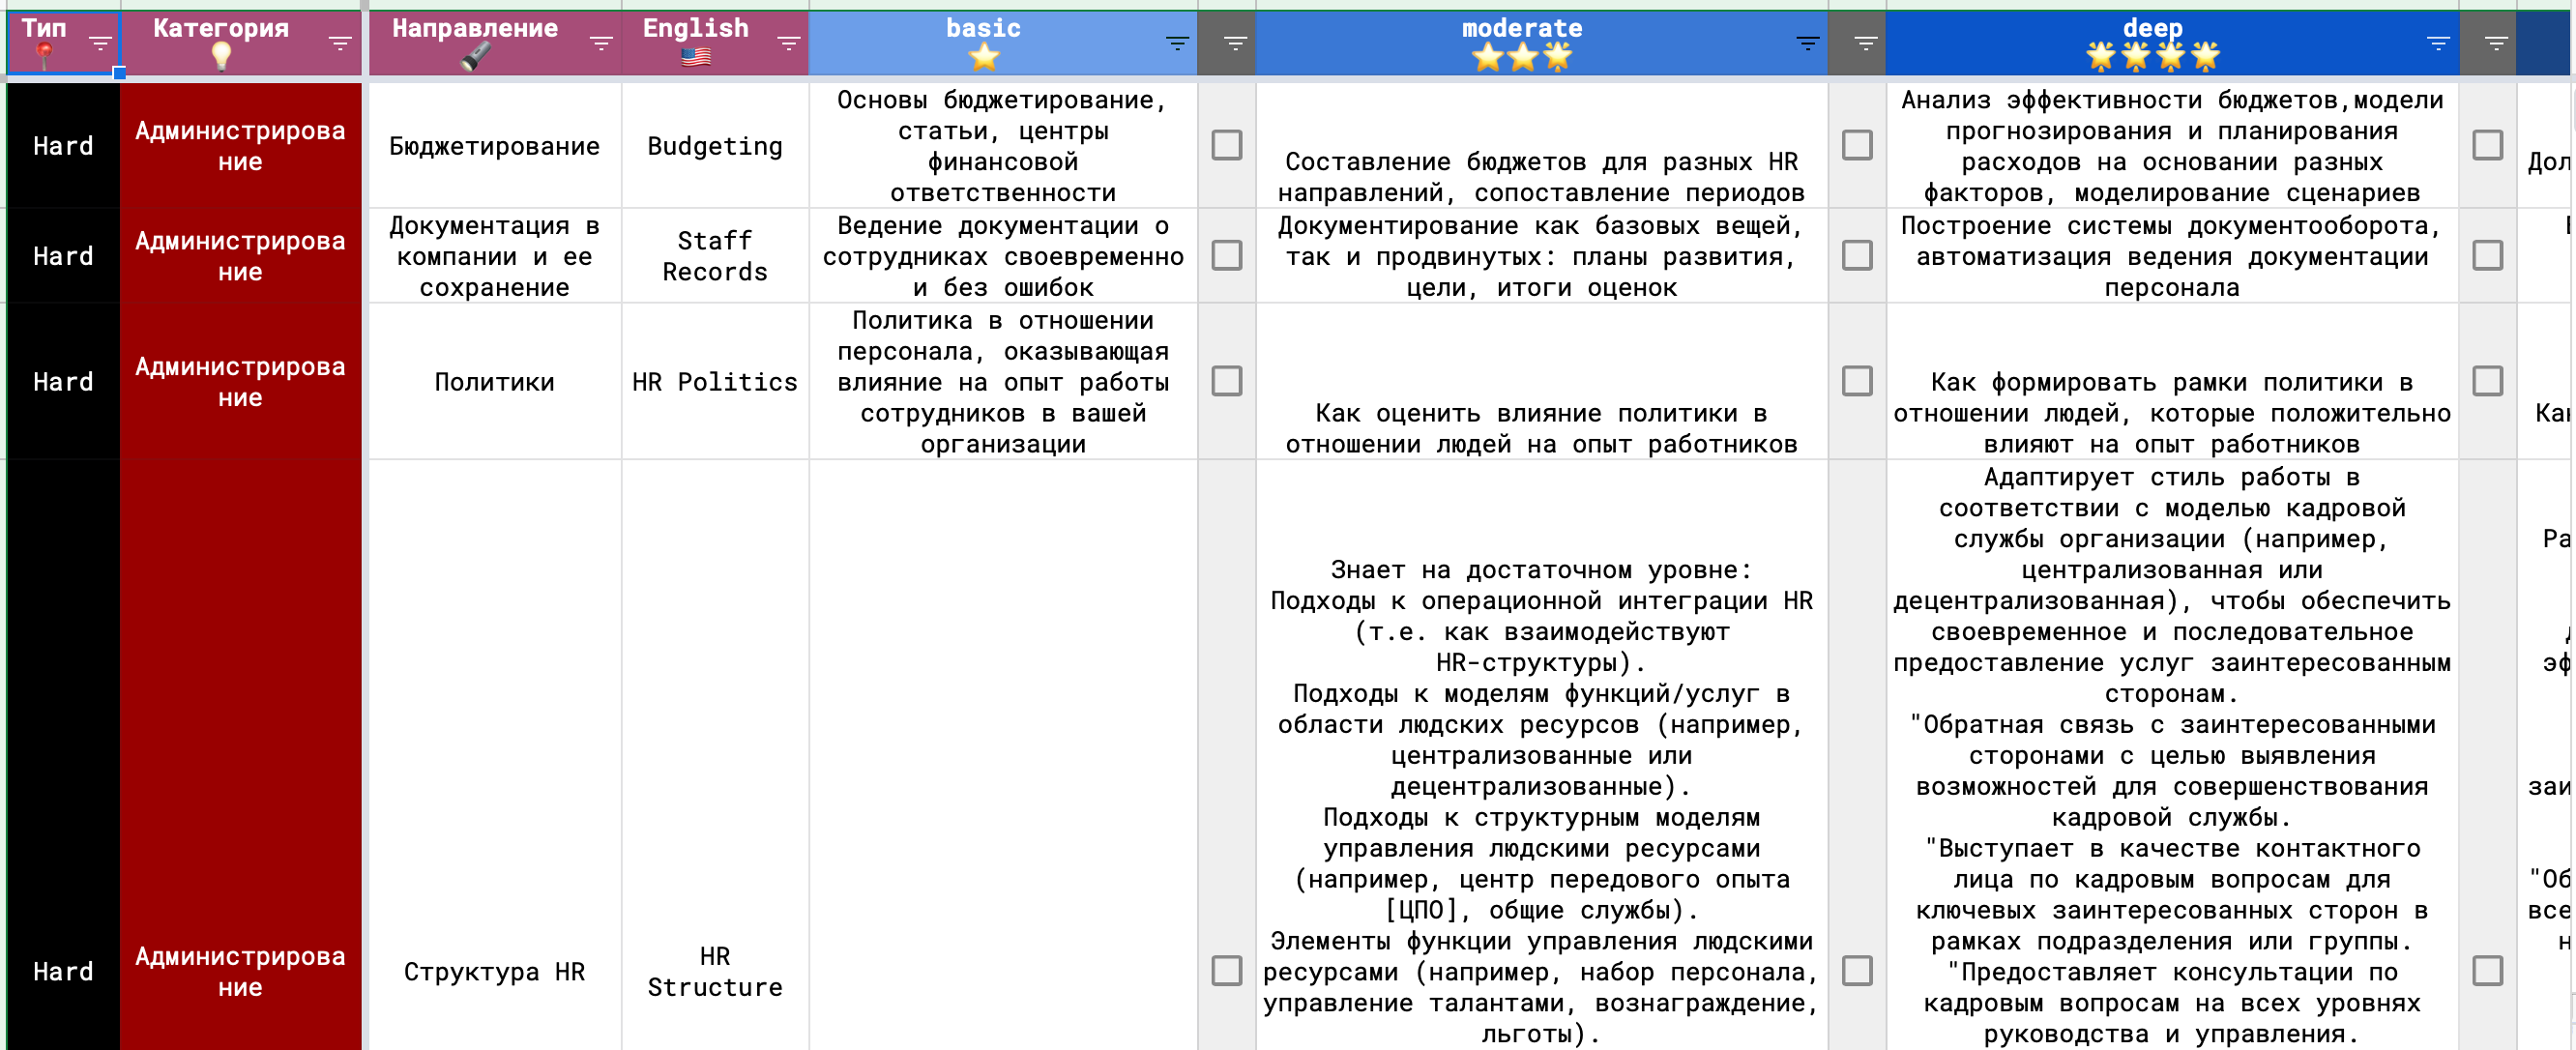Select the Политики cell

pos(495,381)
